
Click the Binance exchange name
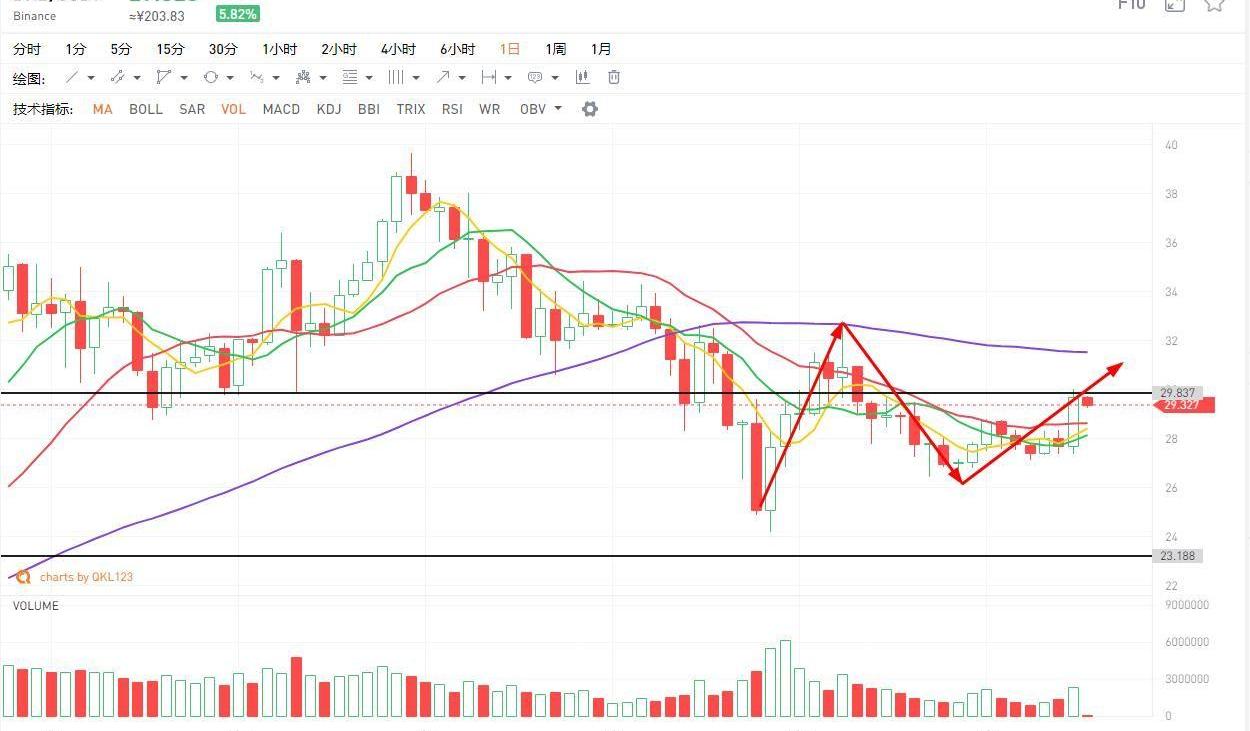(35, 16)
